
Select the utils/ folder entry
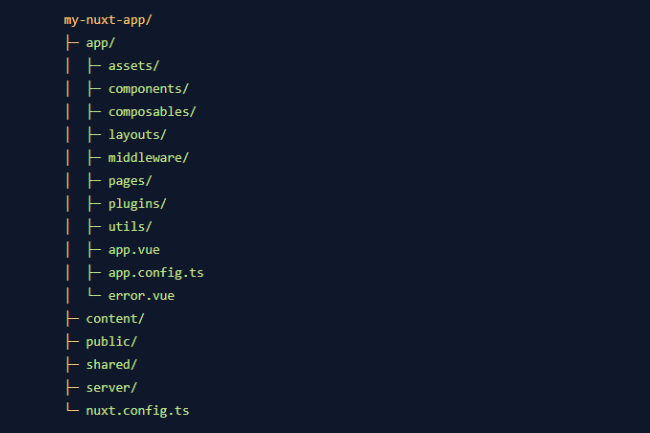130,227
